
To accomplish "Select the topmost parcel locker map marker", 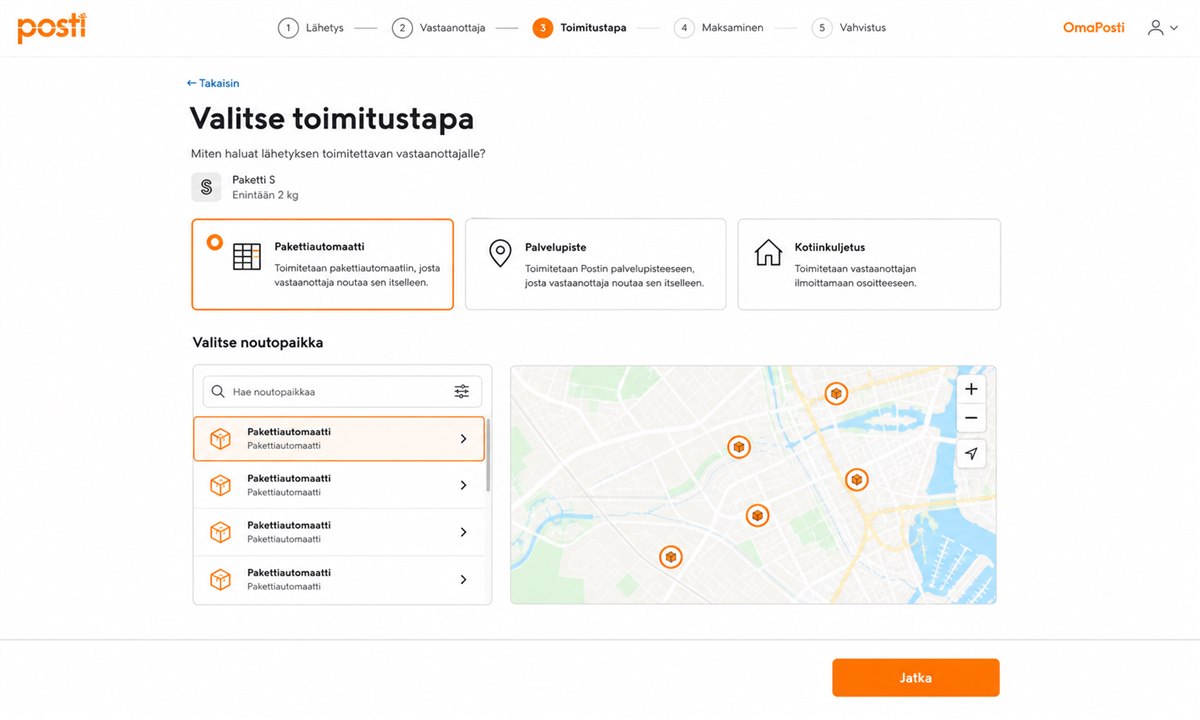I will [x=836, y=394].
